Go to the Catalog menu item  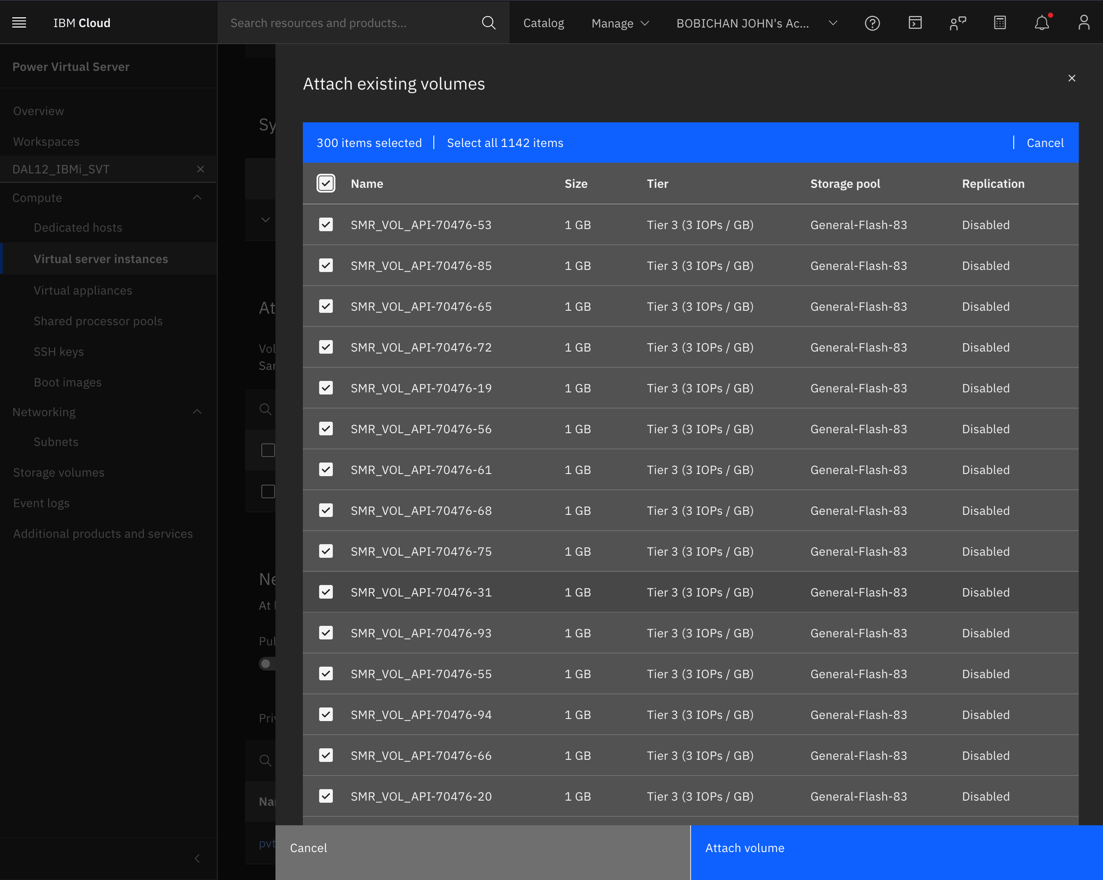click(x=543, y=22)
